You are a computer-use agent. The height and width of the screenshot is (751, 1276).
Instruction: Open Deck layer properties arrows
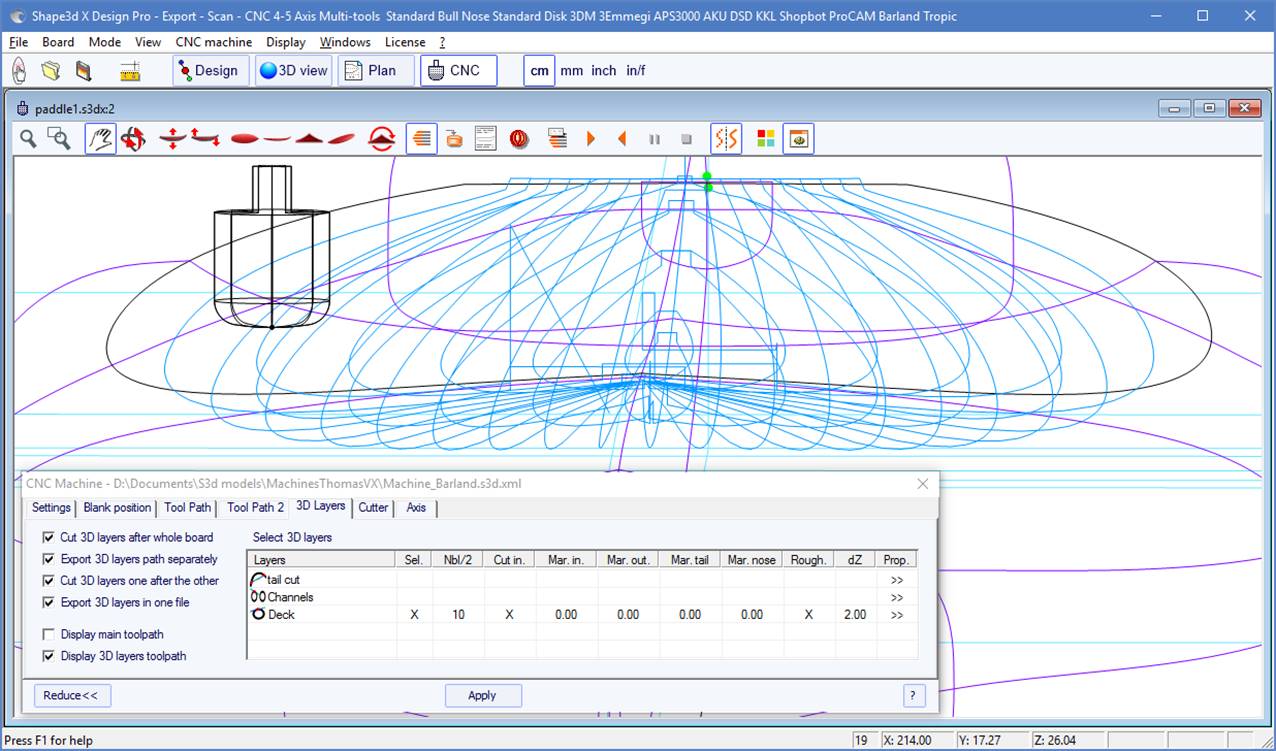tap(896, 615)
